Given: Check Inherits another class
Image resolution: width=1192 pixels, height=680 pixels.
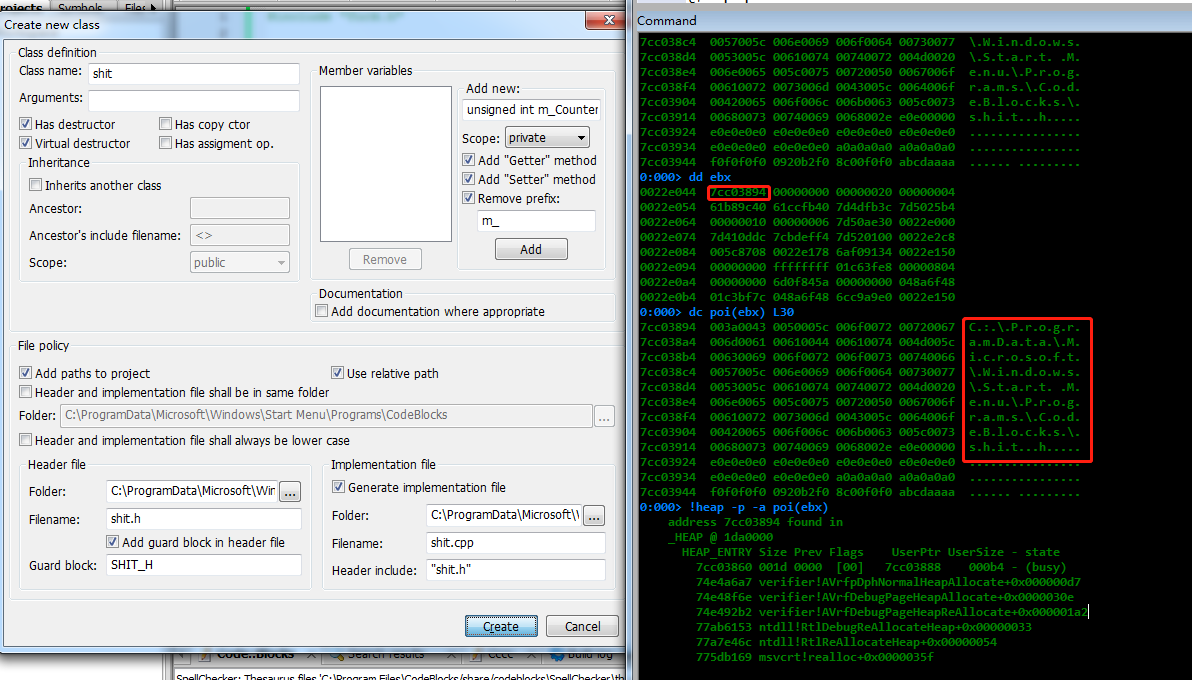Looking at the screenshot, I should 35,185.
